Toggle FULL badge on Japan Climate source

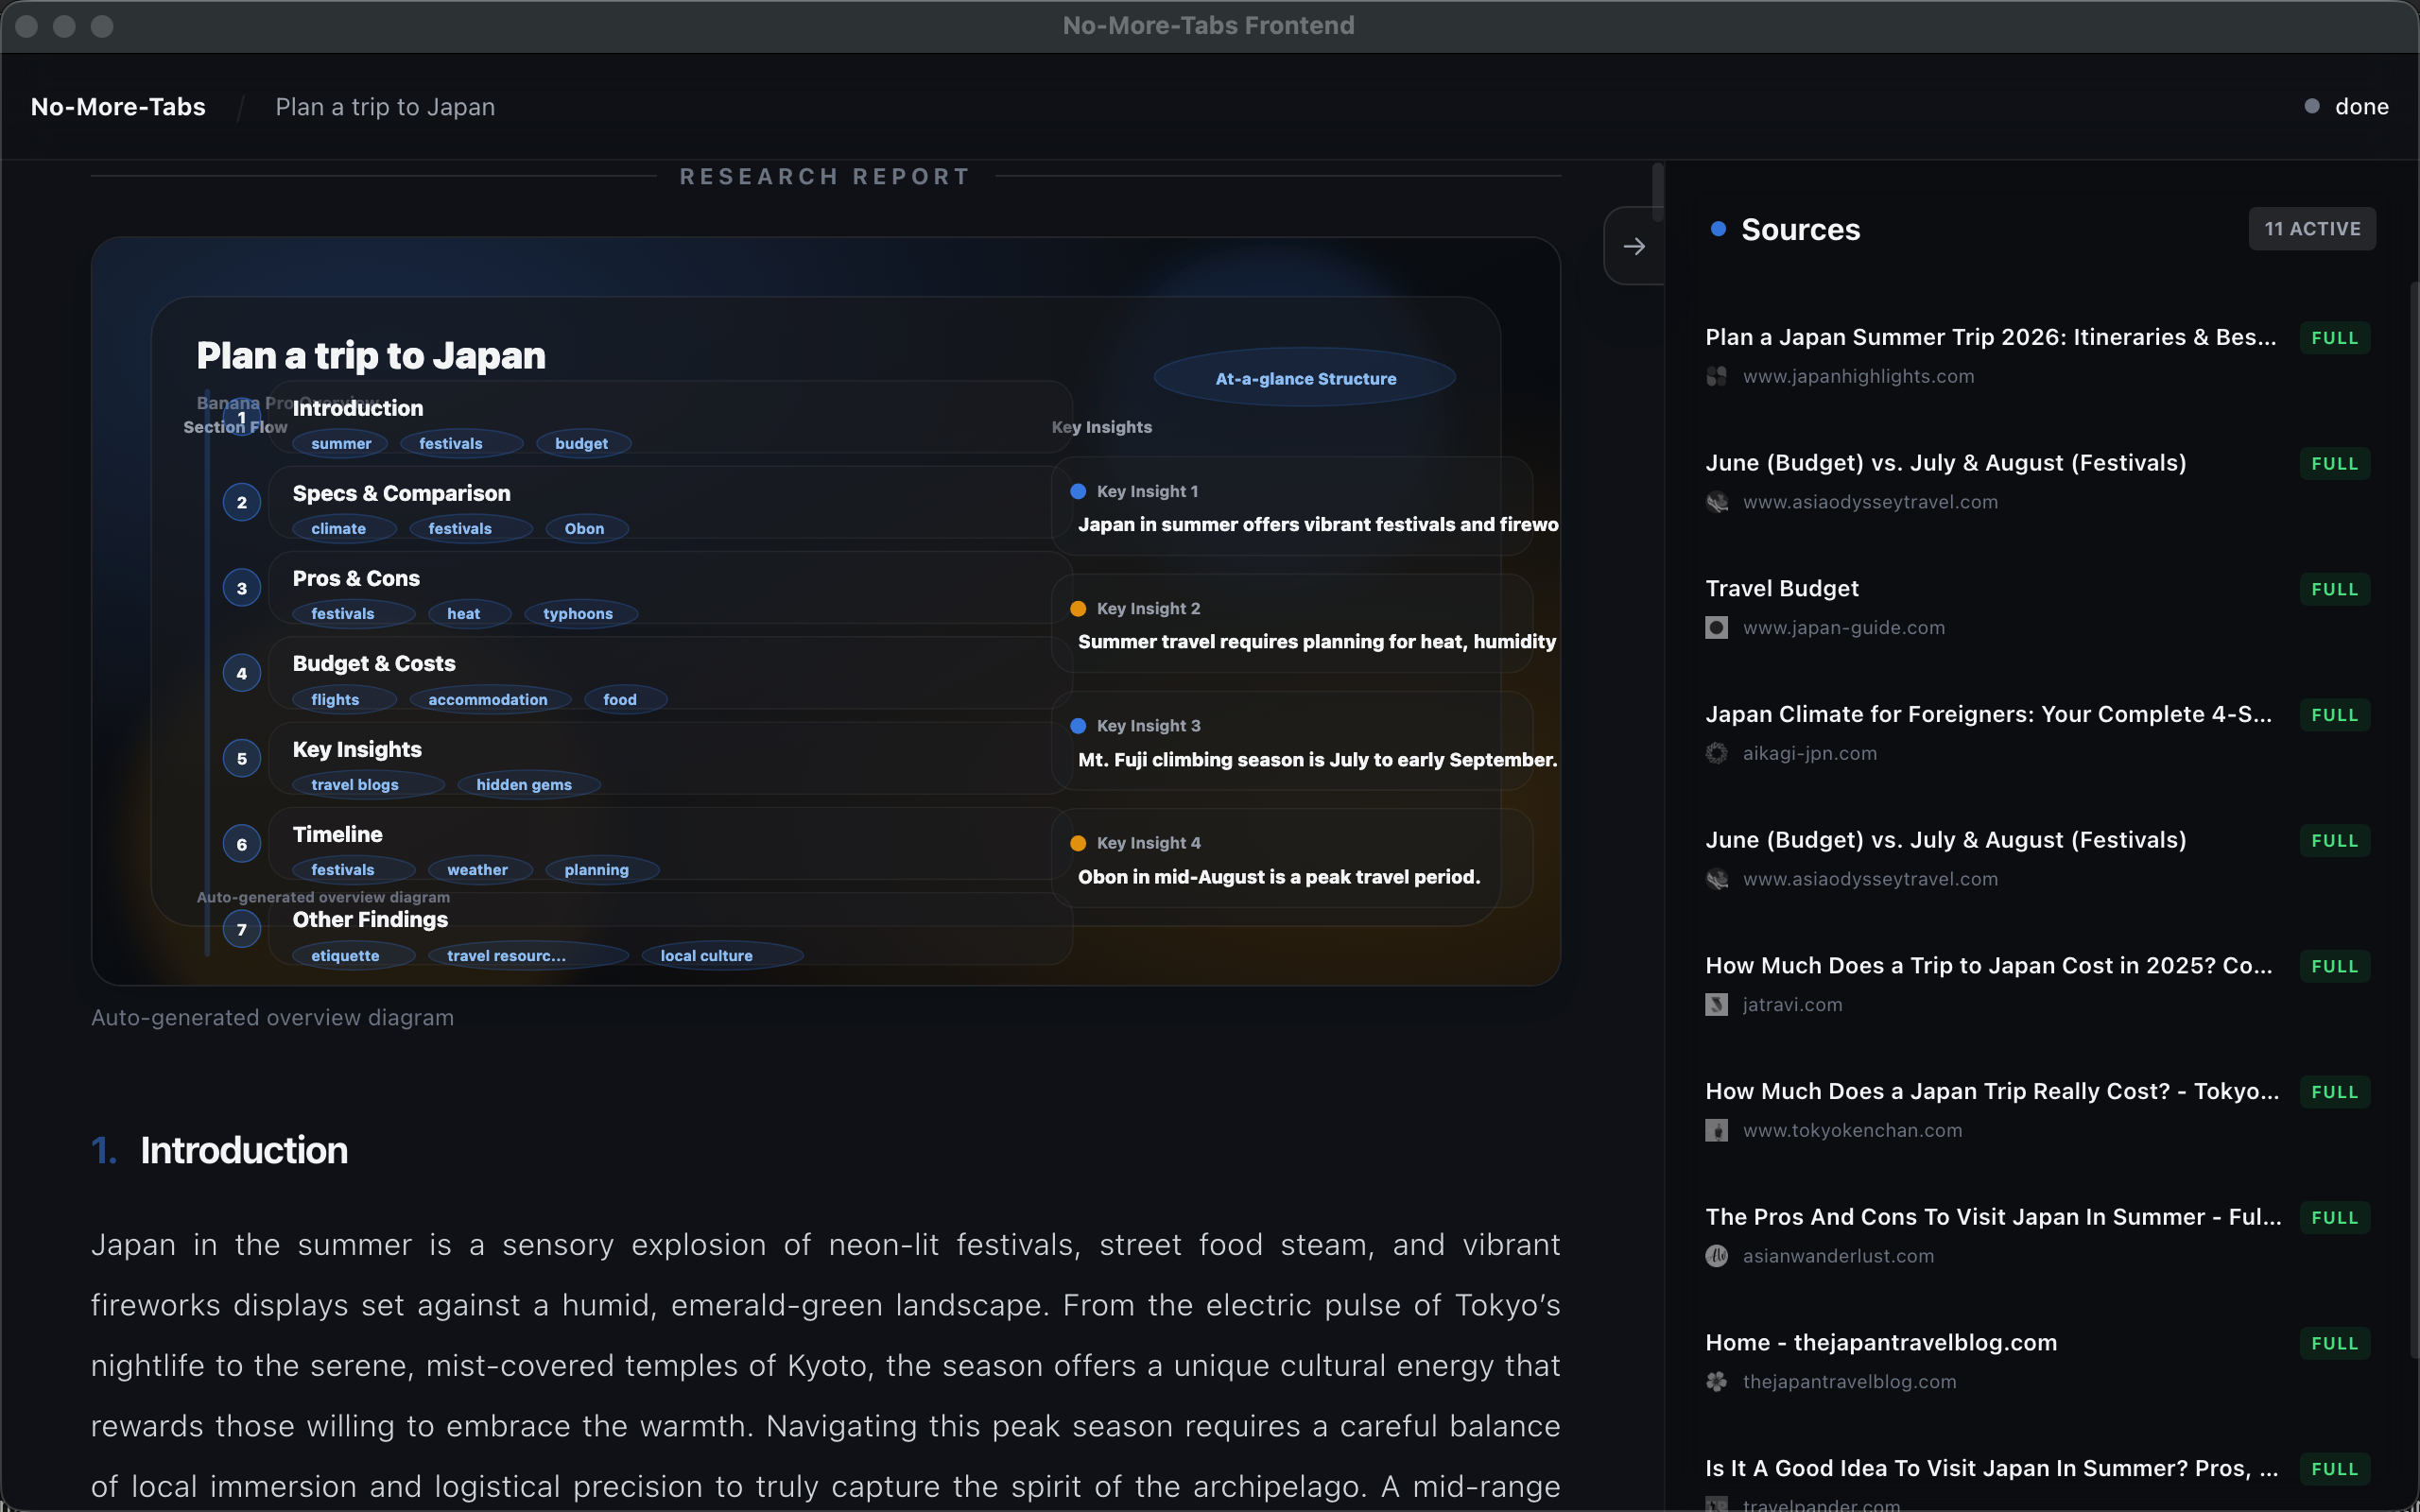(2334, 715)
